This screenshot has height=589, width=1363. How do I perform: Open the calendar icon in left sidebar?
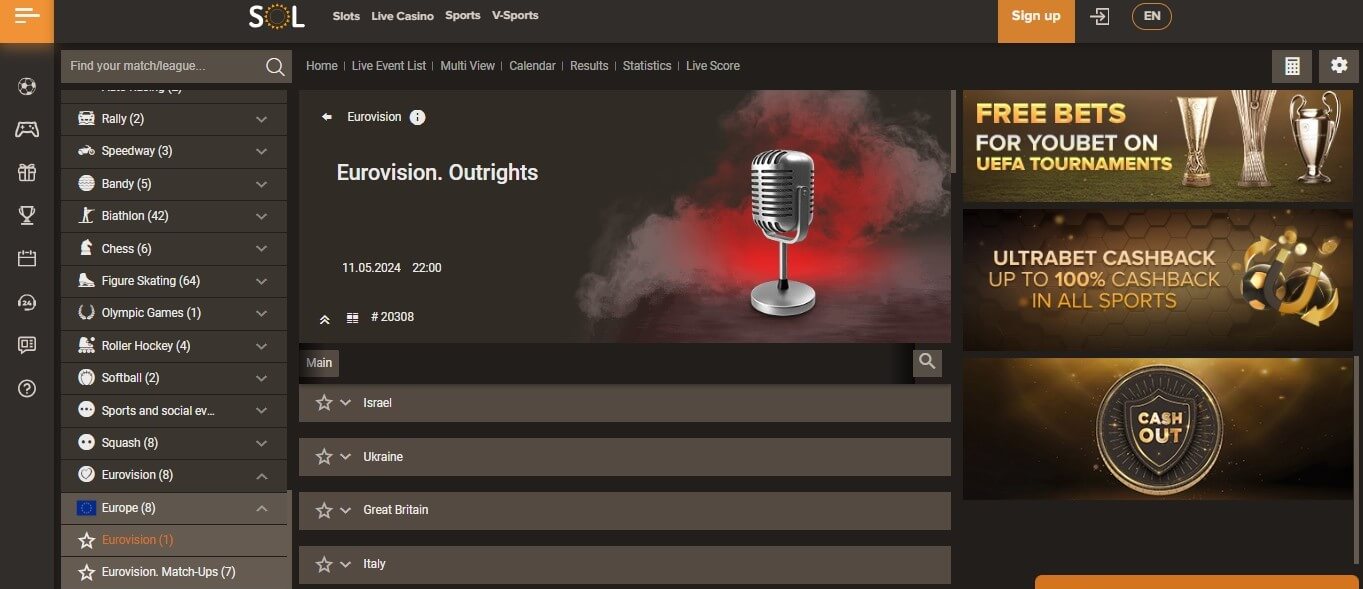click(27, 258)
